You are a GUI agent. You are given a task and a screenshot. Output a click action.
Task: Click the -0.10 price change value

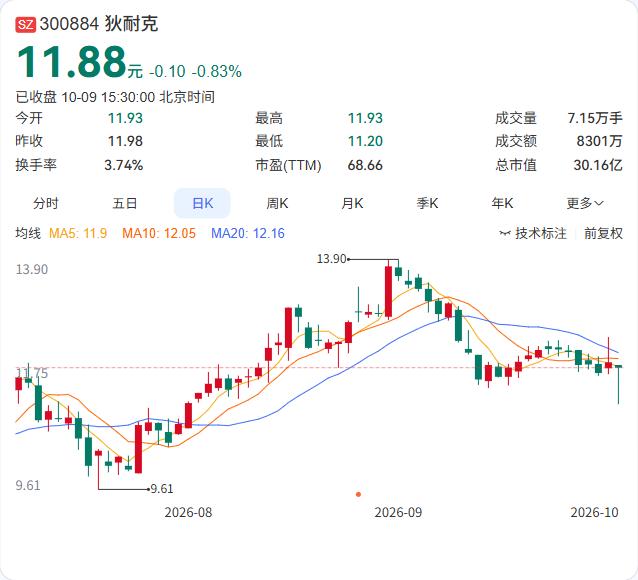click(167, 72)
